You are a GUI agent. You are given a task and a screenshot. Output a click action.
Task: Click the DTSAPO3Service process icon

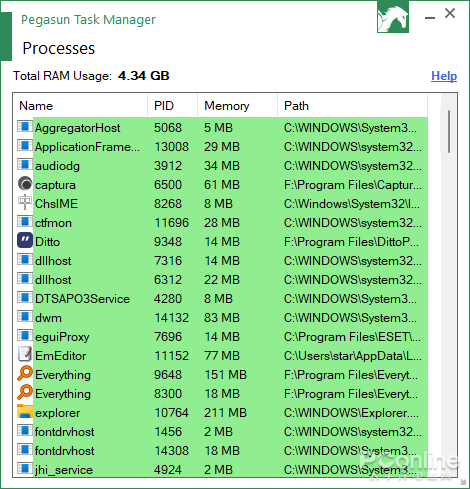[25, 298]
